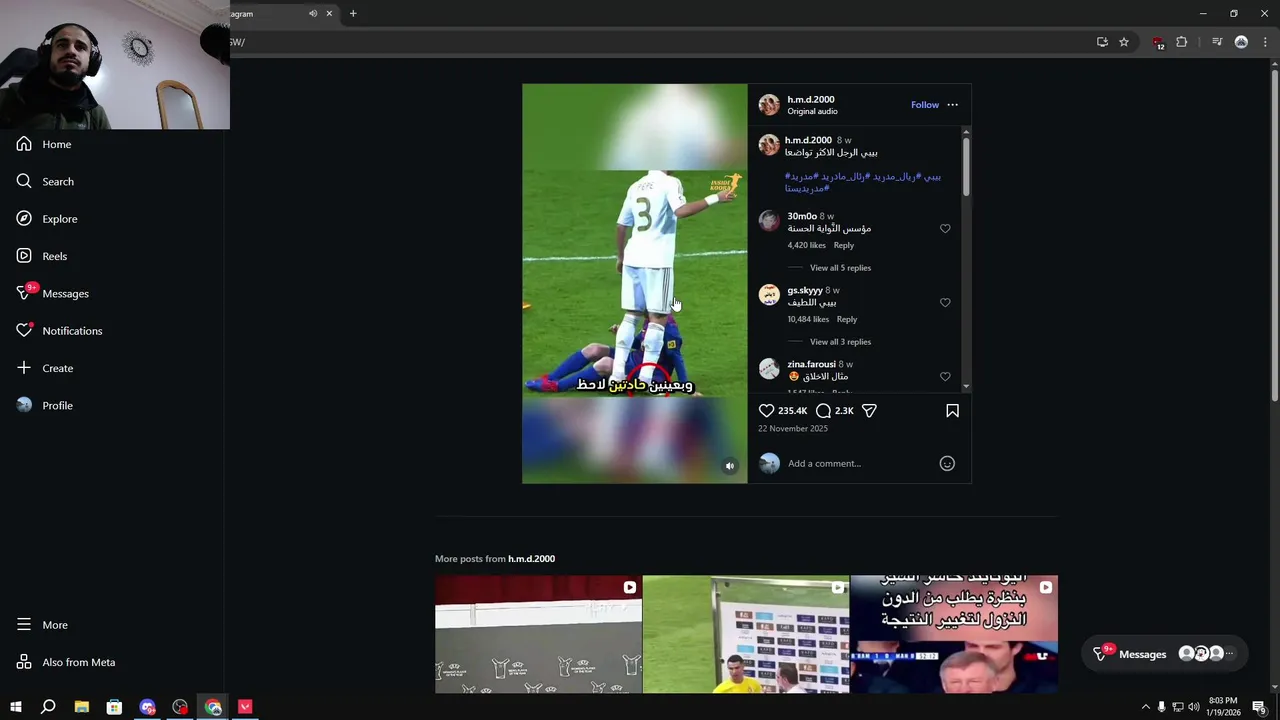The height and width of the screenshot is (720, 1280).
Task: Open h.m.d.2000 link in More posts
Action: pyautogui.click(x=531, y=559)
